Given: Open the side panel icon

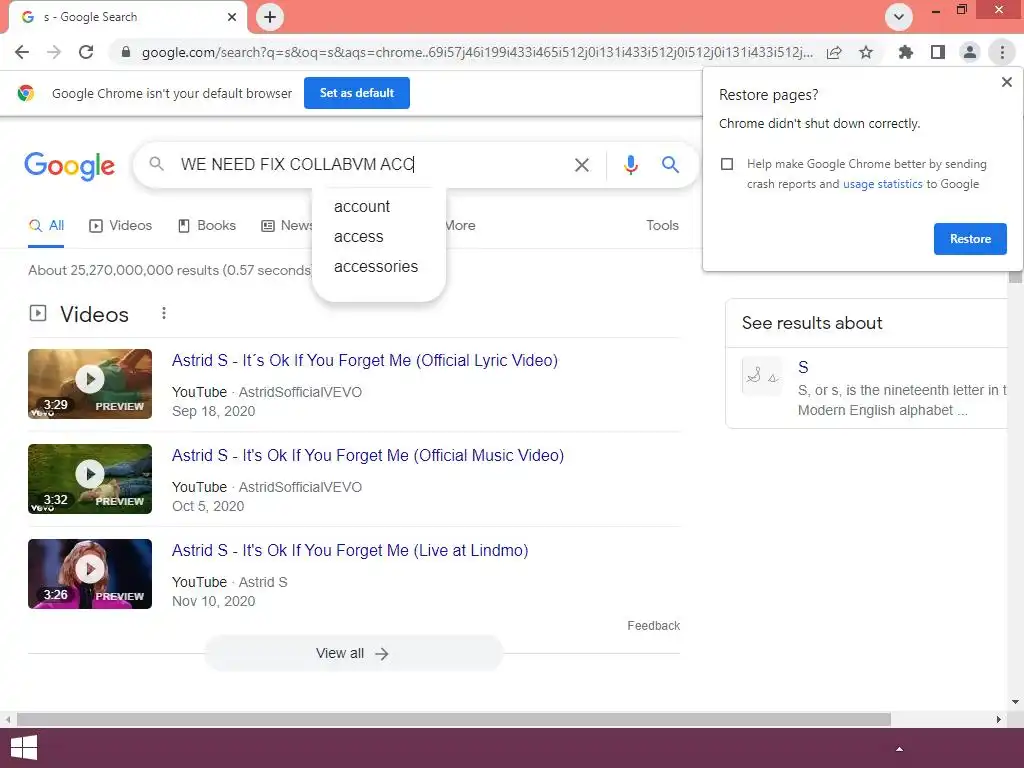Looking at the screenshot, I should pyautogui.click(x=938, y=52).
